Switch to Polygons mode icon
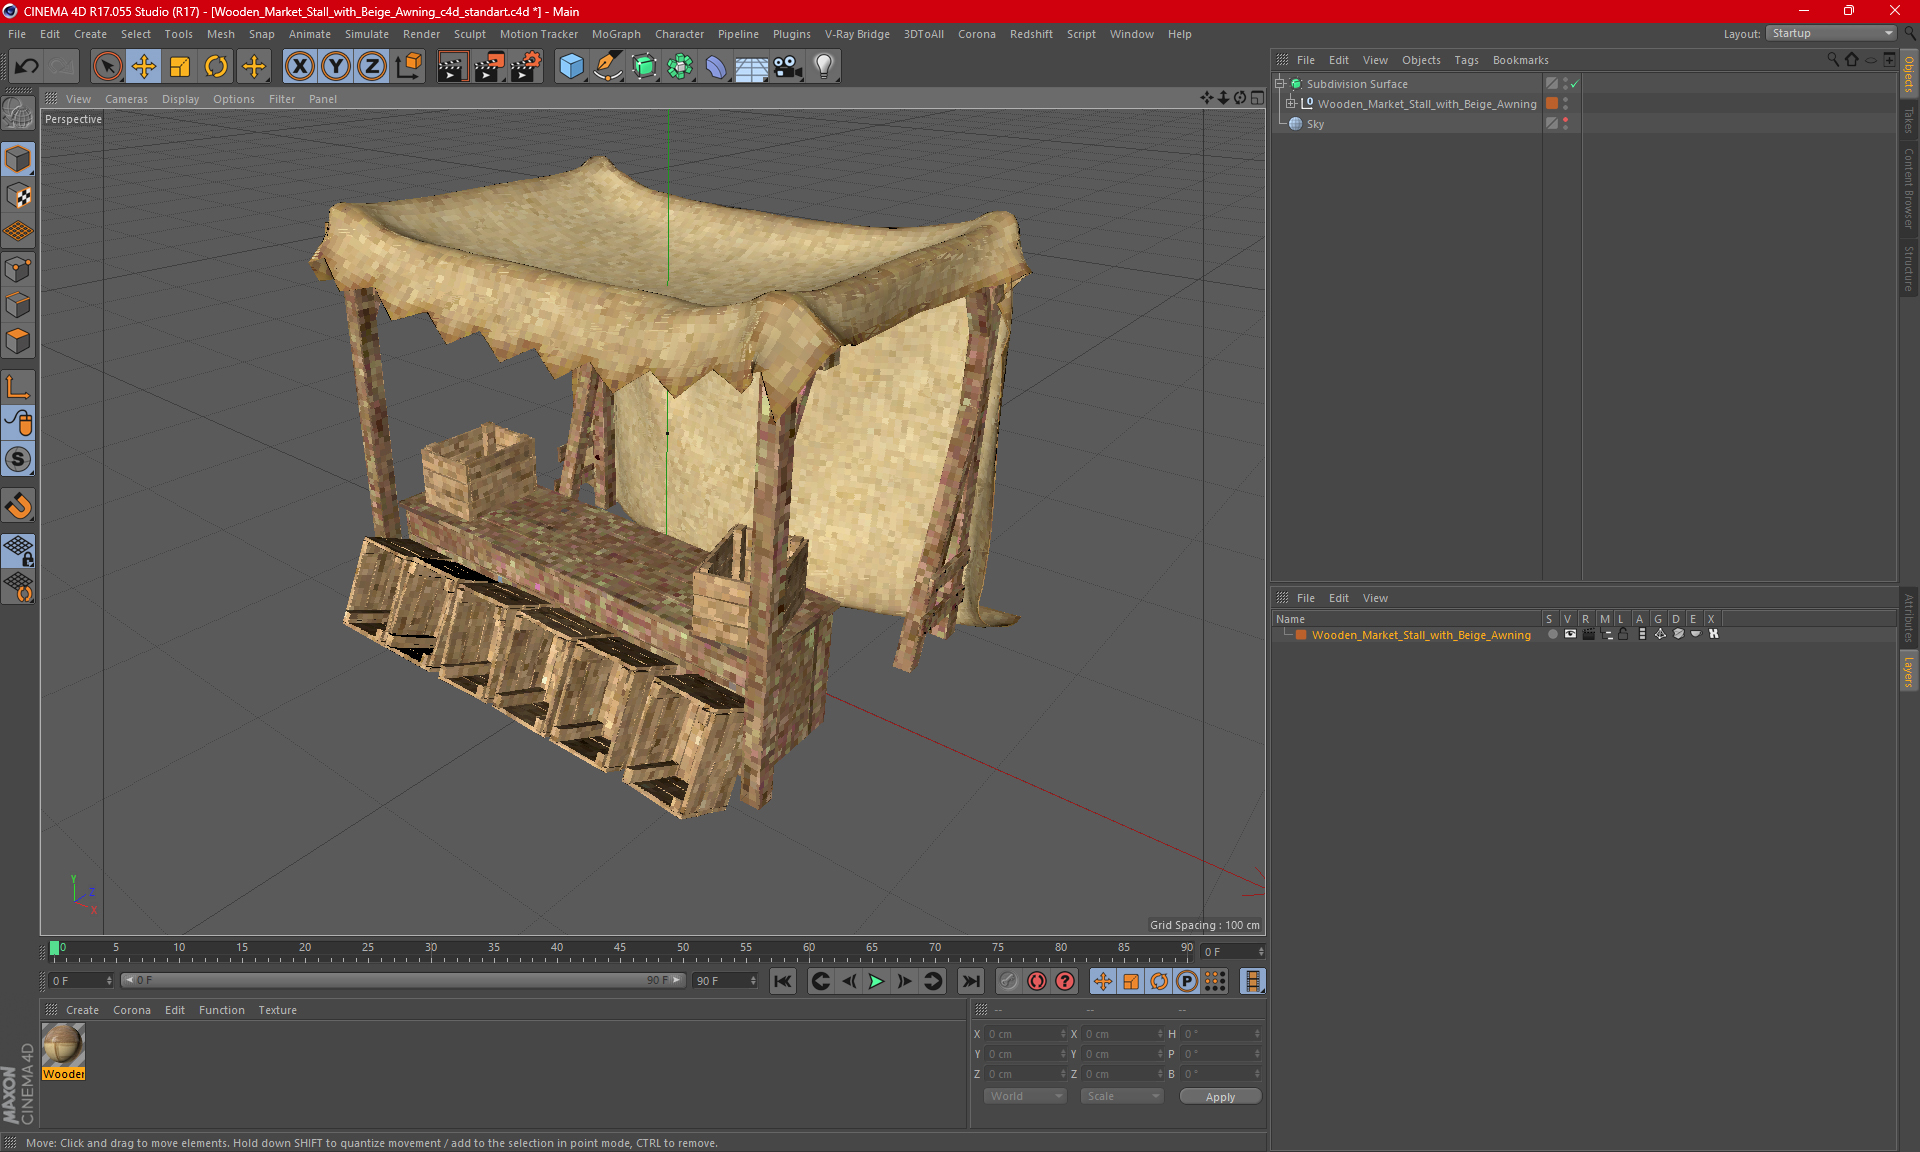This screenshot has width=1920, height=1152. coord(18,341)
